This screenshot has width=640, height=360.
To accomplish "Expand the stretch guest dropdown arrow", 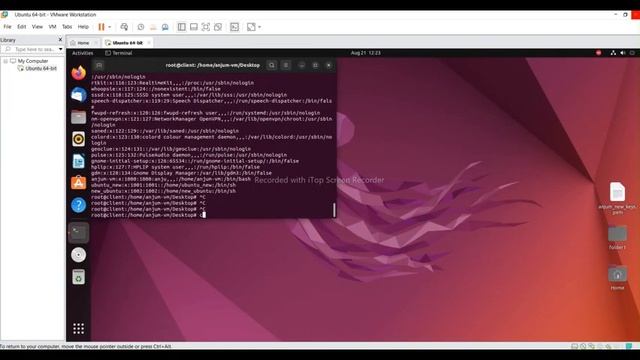I will coord(260,27).
